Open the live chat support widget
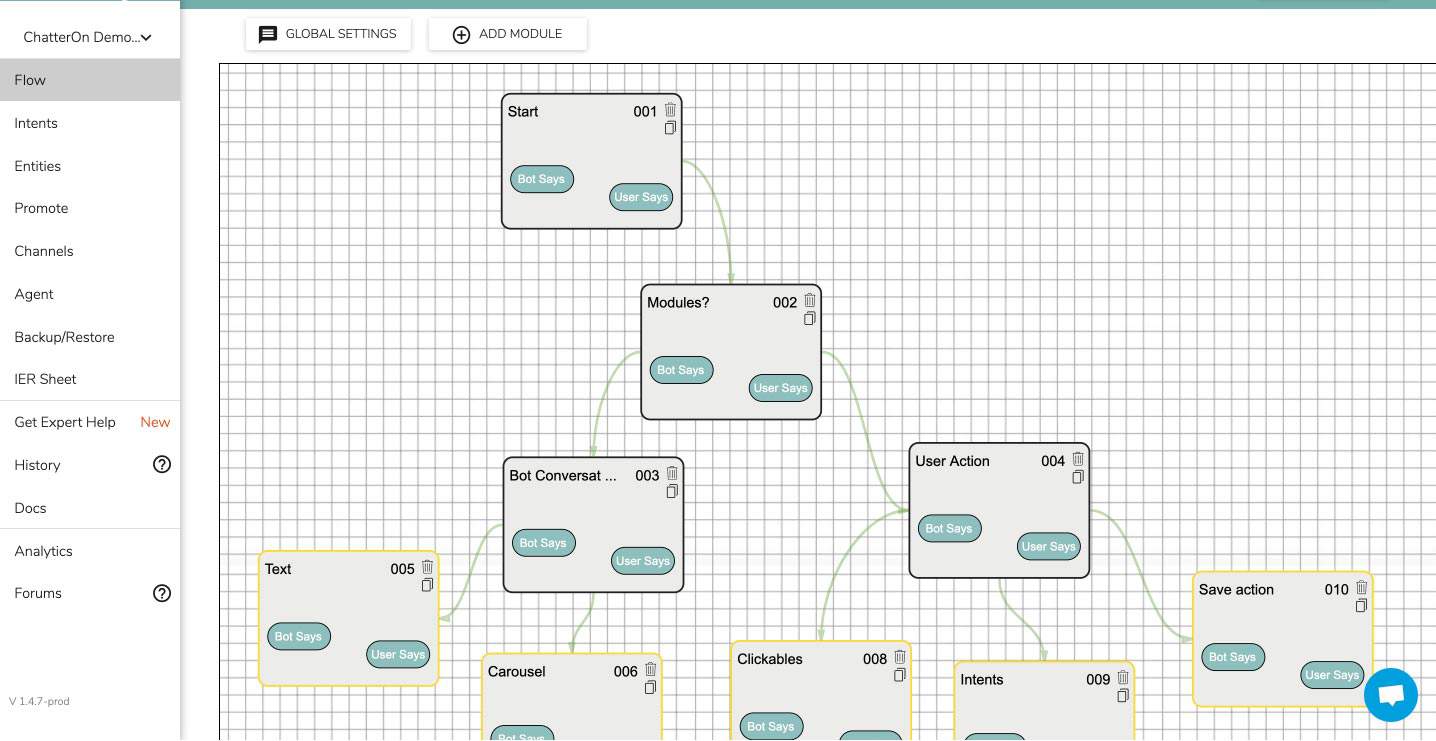The height and width of the screenshot is (741, 1436). [1390, 695]
